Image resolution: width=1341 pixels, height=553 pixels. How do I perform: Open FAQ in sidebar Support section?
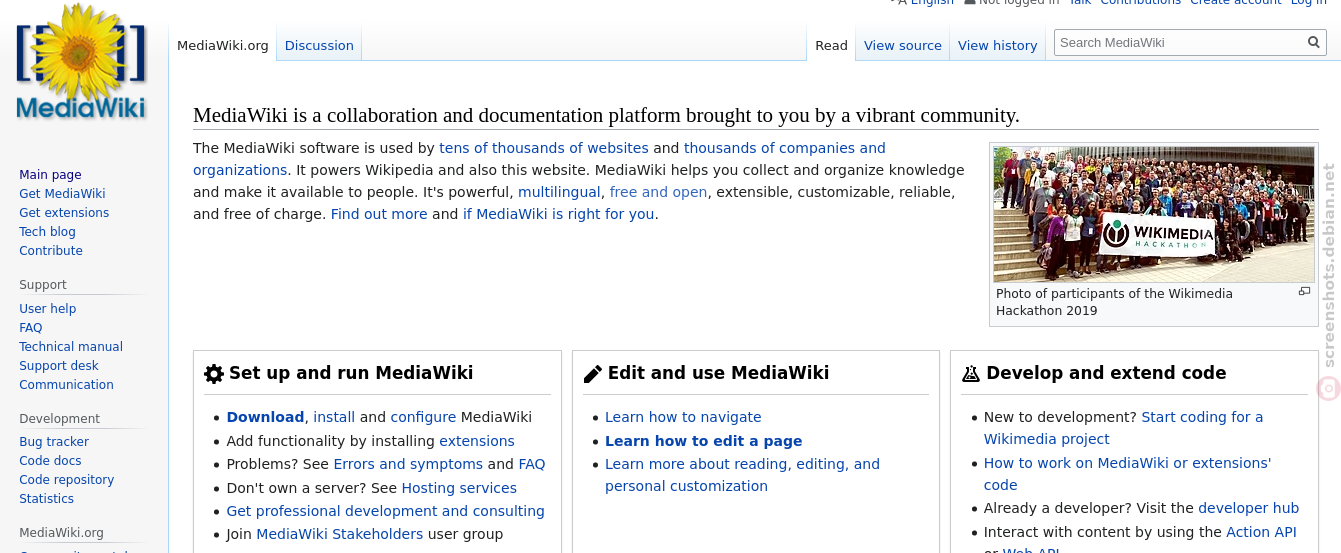pos(31,328)
